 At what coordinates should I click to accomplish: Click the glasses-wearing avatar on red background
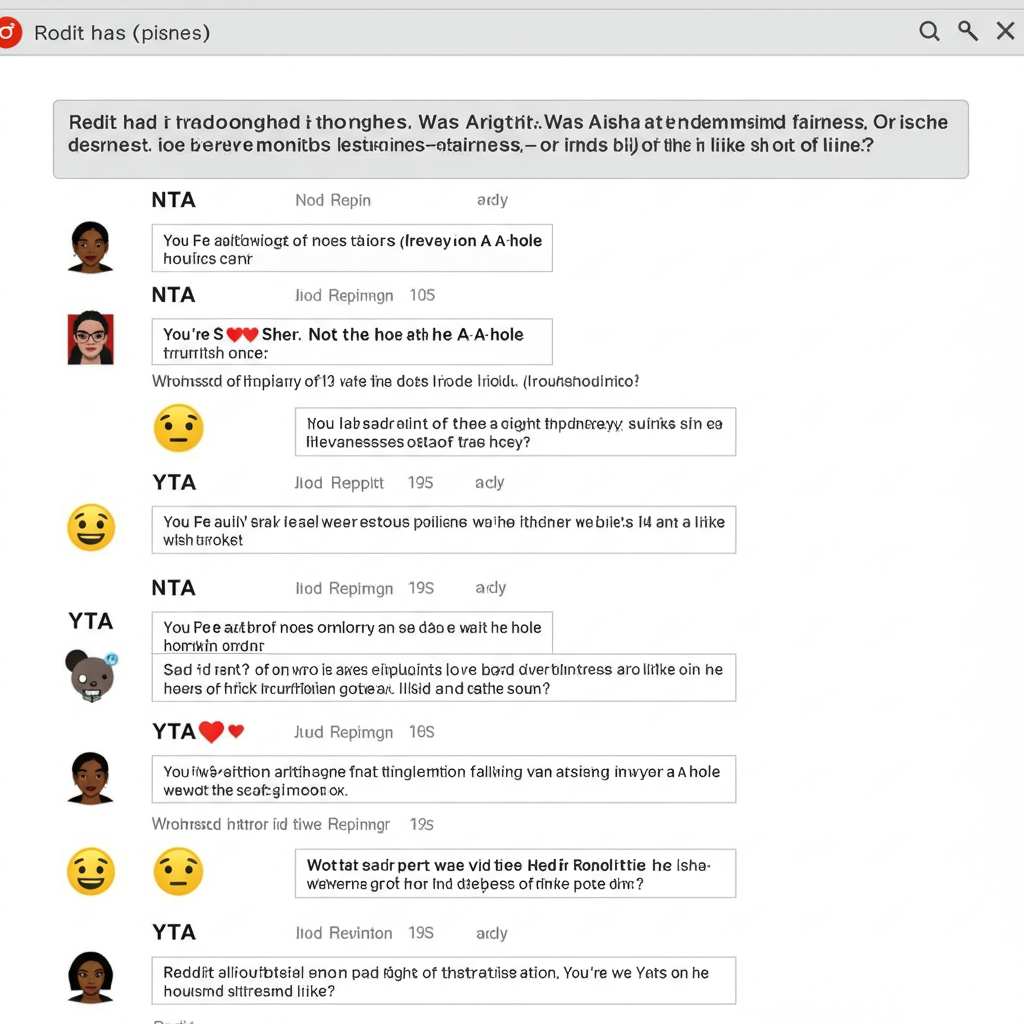[x=91, y=338]
